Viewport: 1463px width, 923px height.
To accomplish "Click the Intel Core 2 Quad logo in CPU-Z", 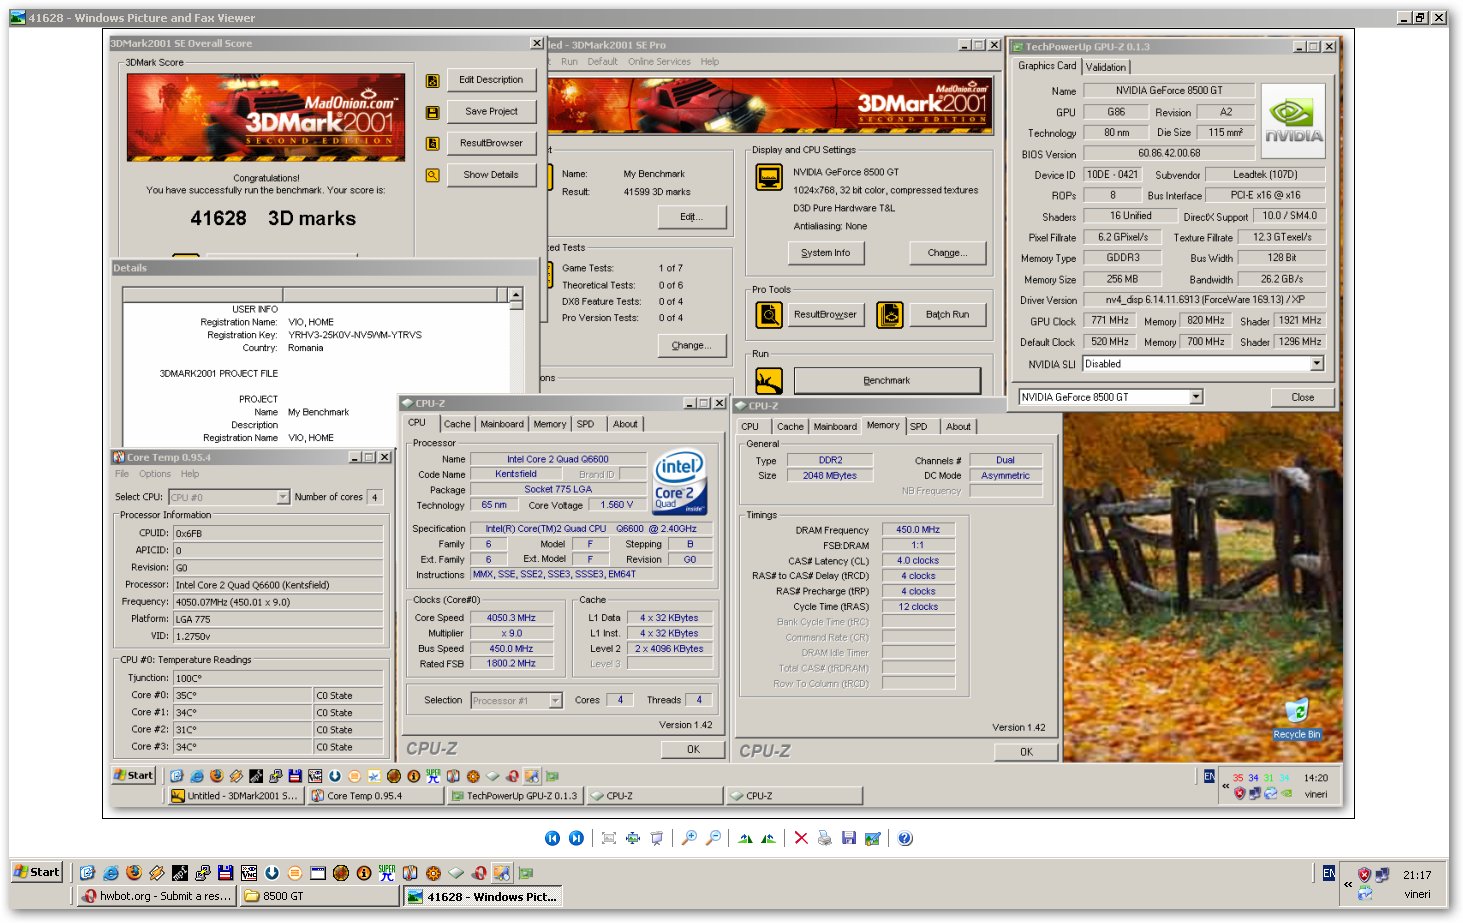I will (680, 483).
